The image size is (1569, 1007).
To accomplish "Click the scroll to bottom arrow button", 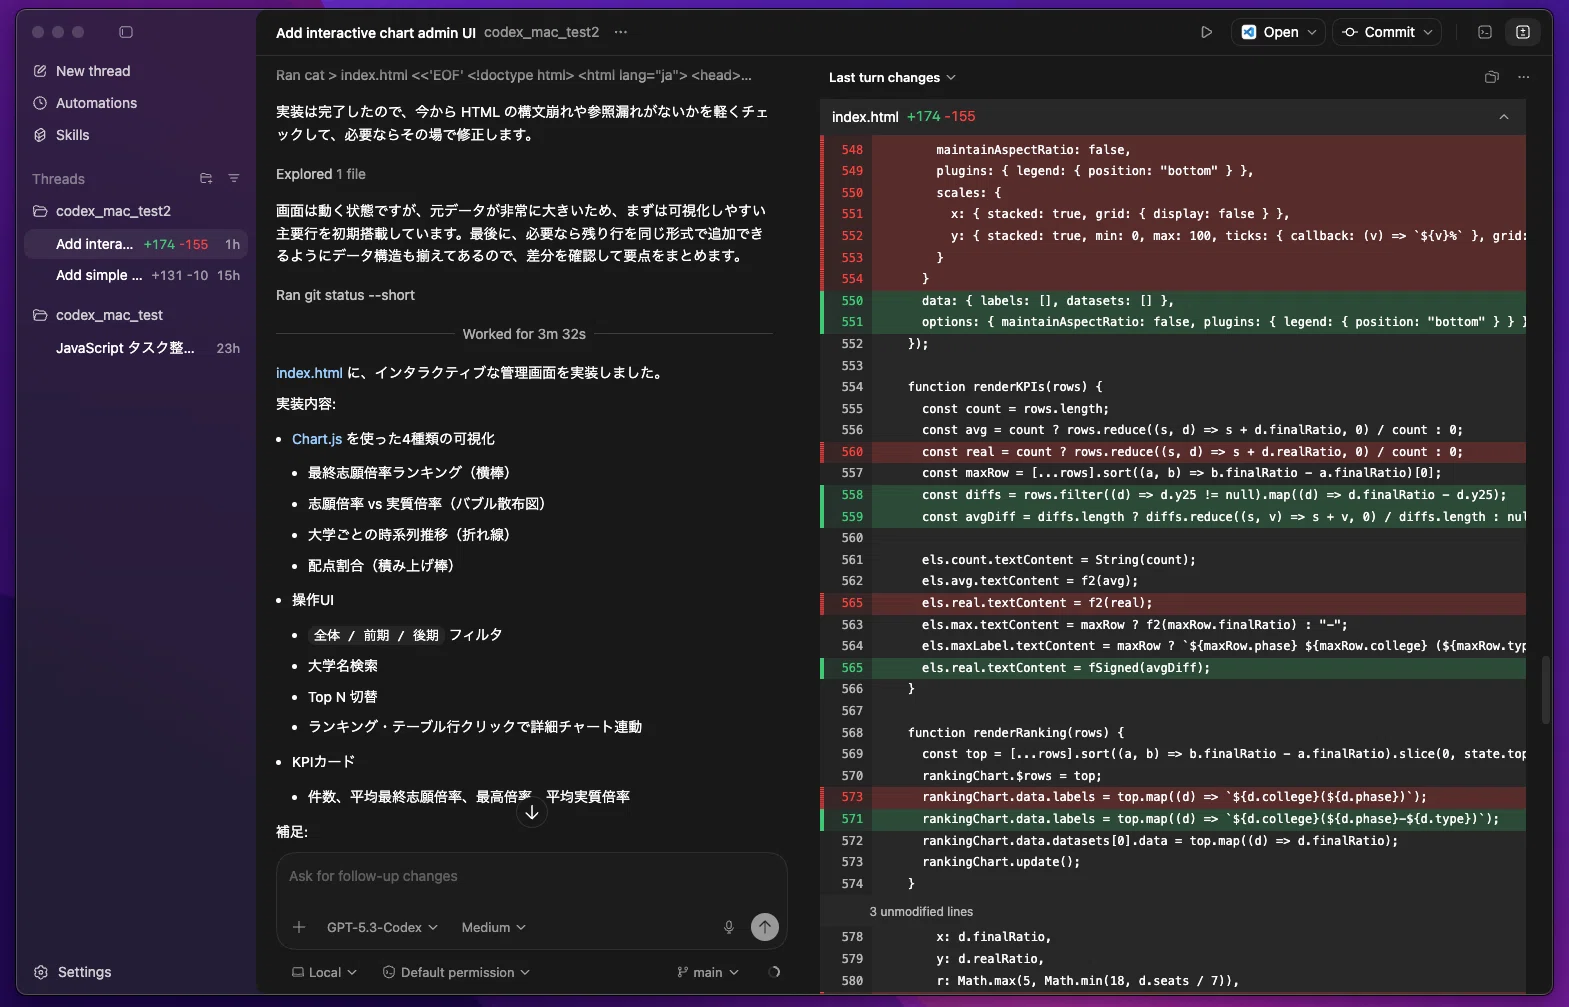I will [x=532, y=812].
